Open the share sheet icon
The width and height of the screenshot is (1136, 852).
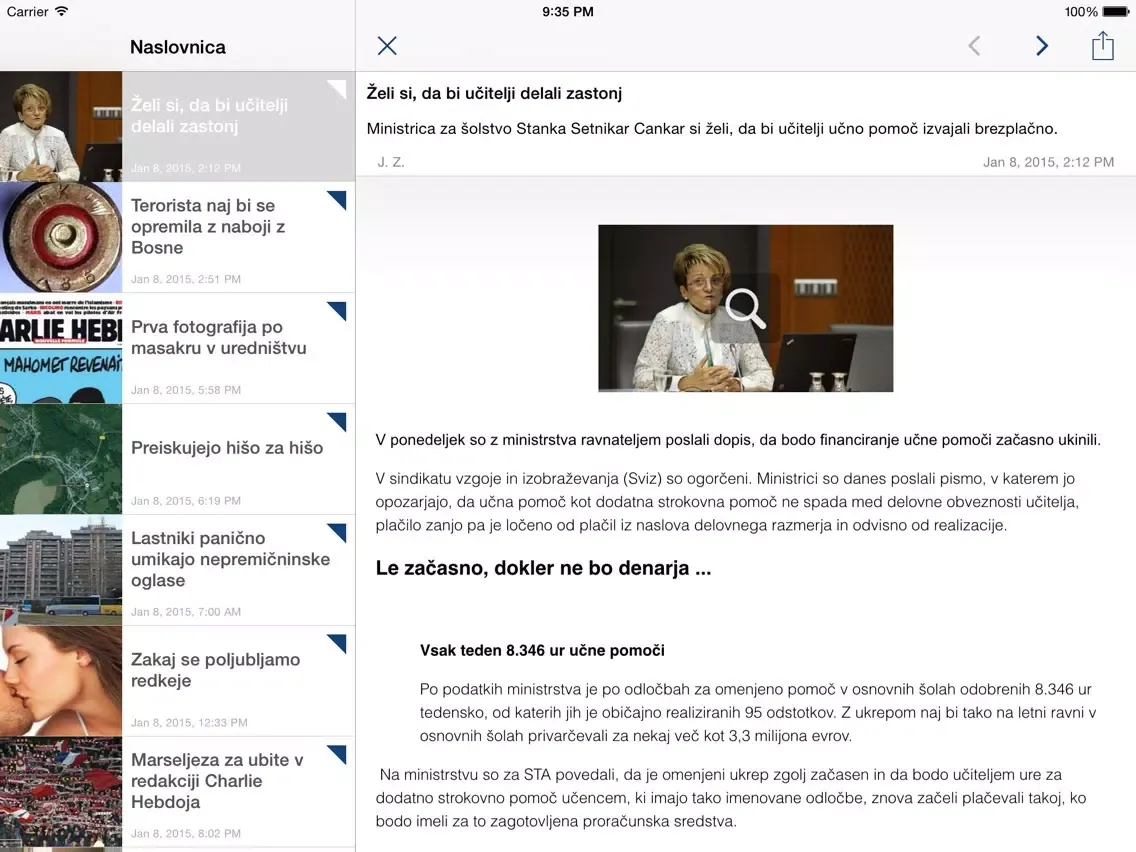tap(1103, 46)
